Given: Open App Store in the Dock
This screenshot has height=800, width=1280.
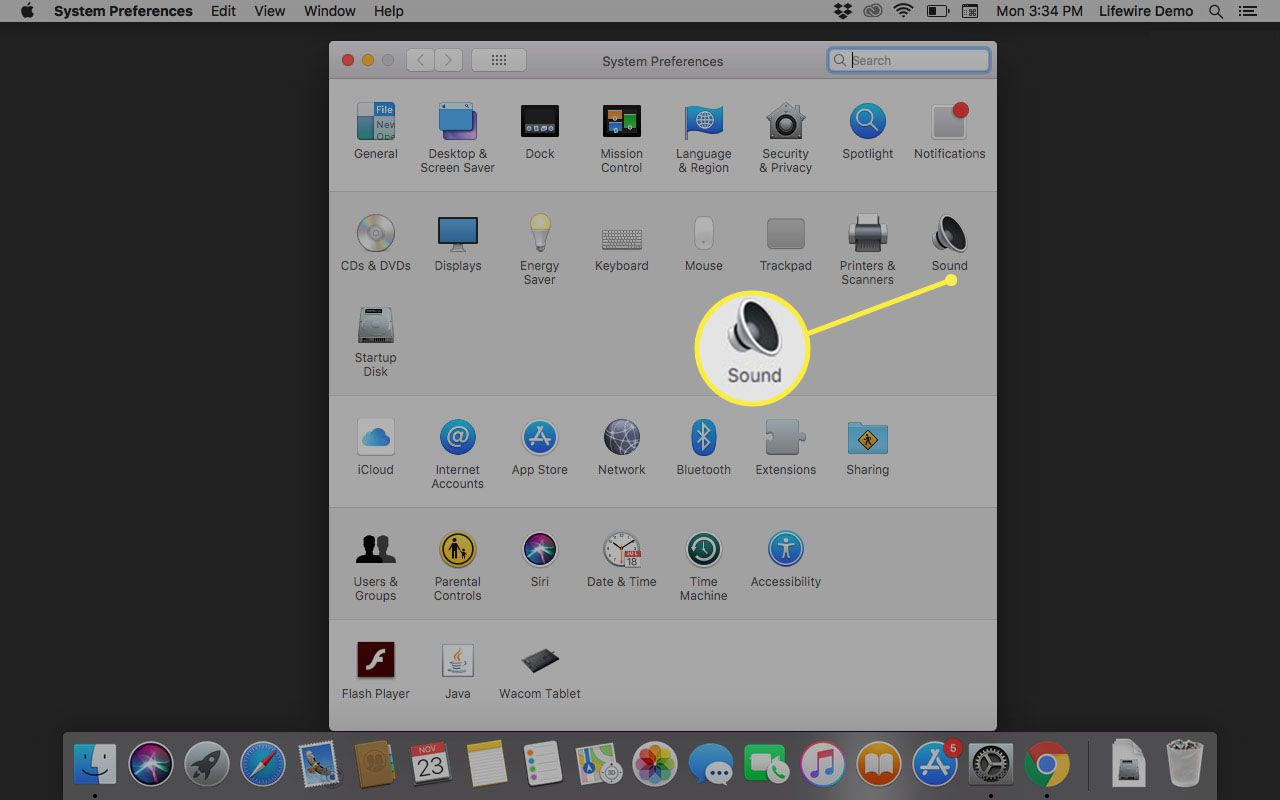Looking at the screenshot, I should [935, 765].
